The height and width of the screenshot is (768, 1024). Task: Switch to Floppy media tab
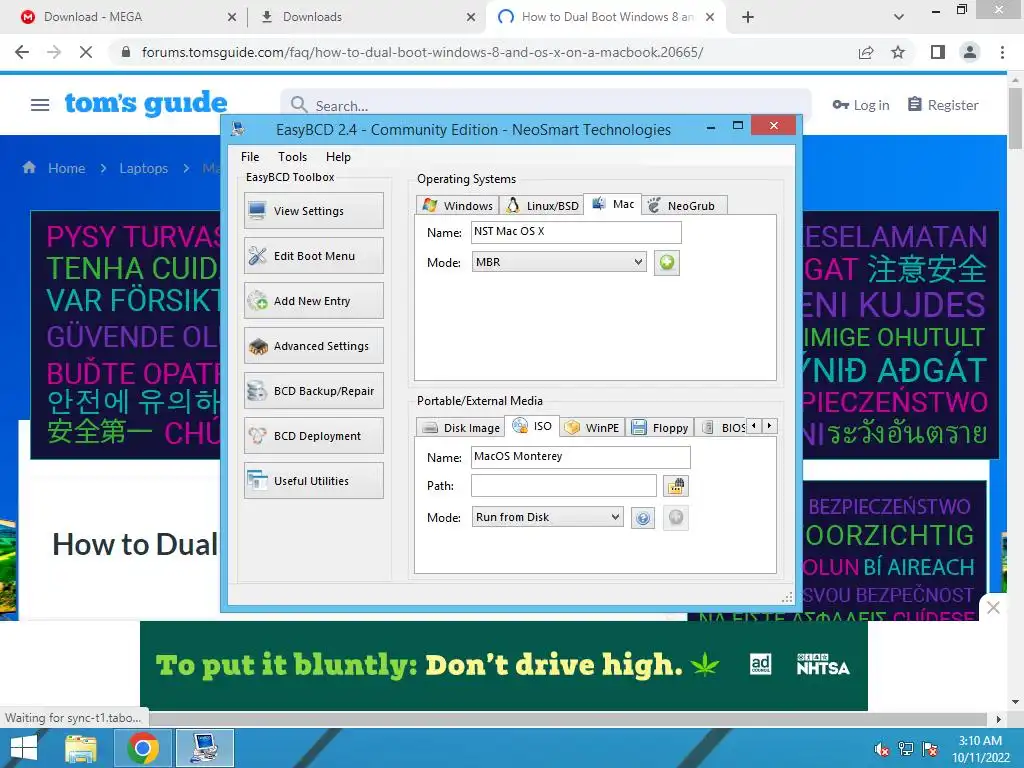pyautogui.click(x=660, y=428)
